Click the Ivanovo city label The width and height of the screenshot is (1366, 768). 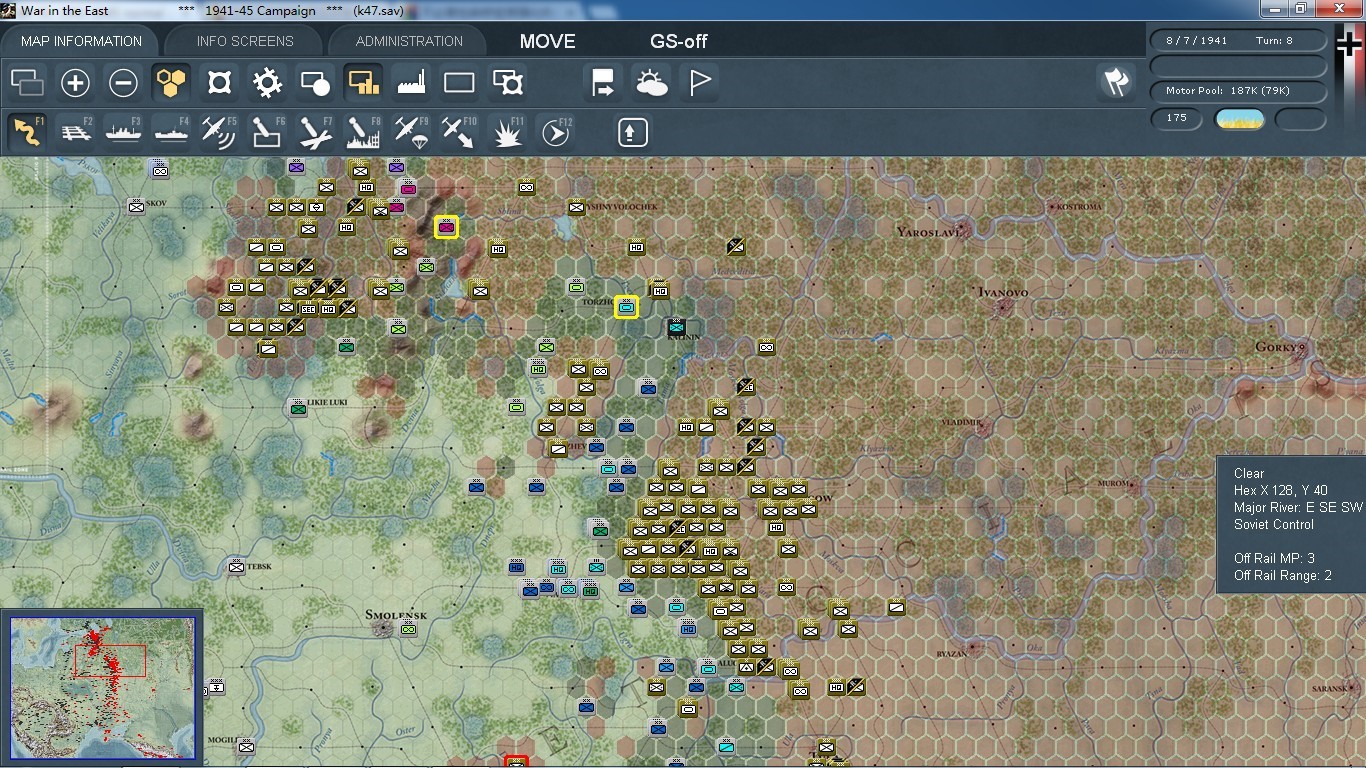point(1002,292)
